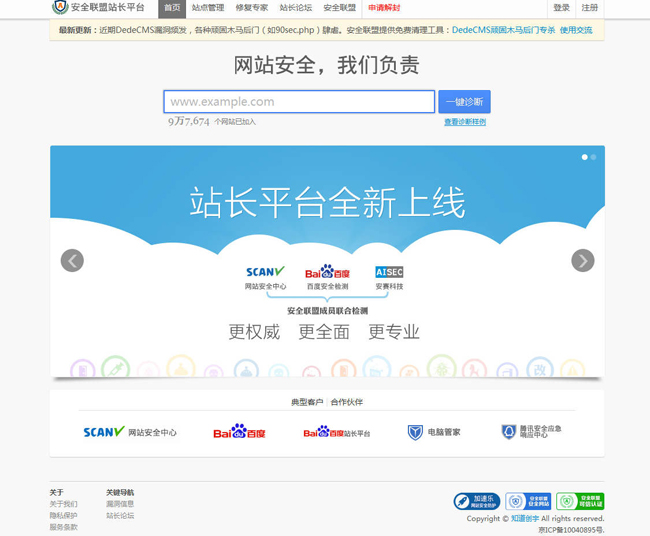Screen dimensions: 650x536
Task: Click the green 安全联盟 certification badge
Action: (x=580, y=501)
